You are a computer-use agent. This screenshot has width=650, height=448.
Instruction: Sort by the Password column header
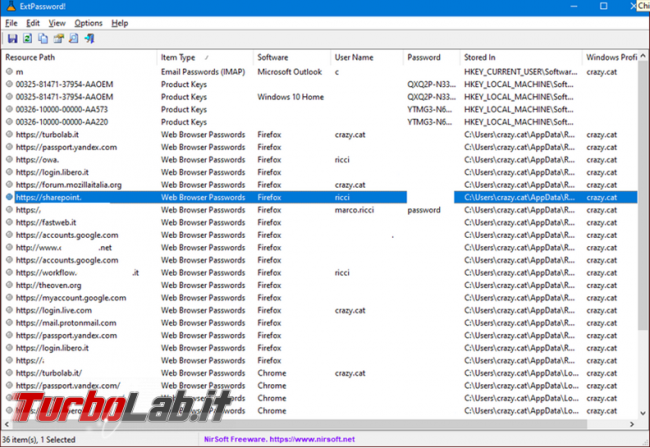[431, 57]
